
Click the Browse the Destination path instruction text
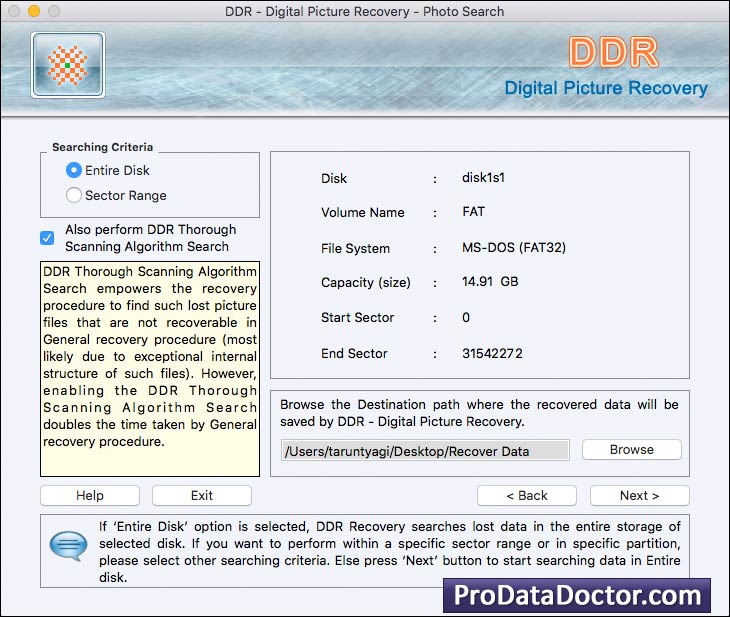click(x=479, y=413)
